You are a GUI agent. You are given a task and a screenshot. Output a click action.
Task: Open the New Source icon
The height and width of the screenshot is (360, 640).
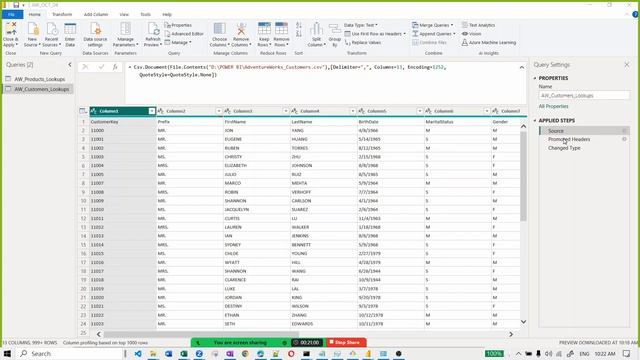pos(32,29)
